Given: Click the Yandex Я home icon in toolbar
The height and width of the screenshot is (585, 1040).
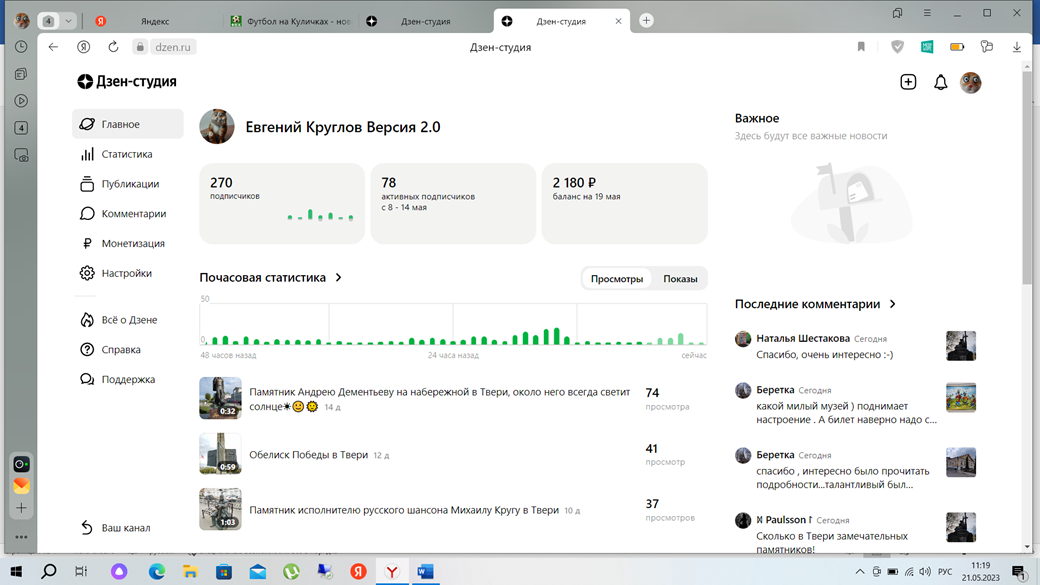Looking at the screenshot, I should pos(84,47).
